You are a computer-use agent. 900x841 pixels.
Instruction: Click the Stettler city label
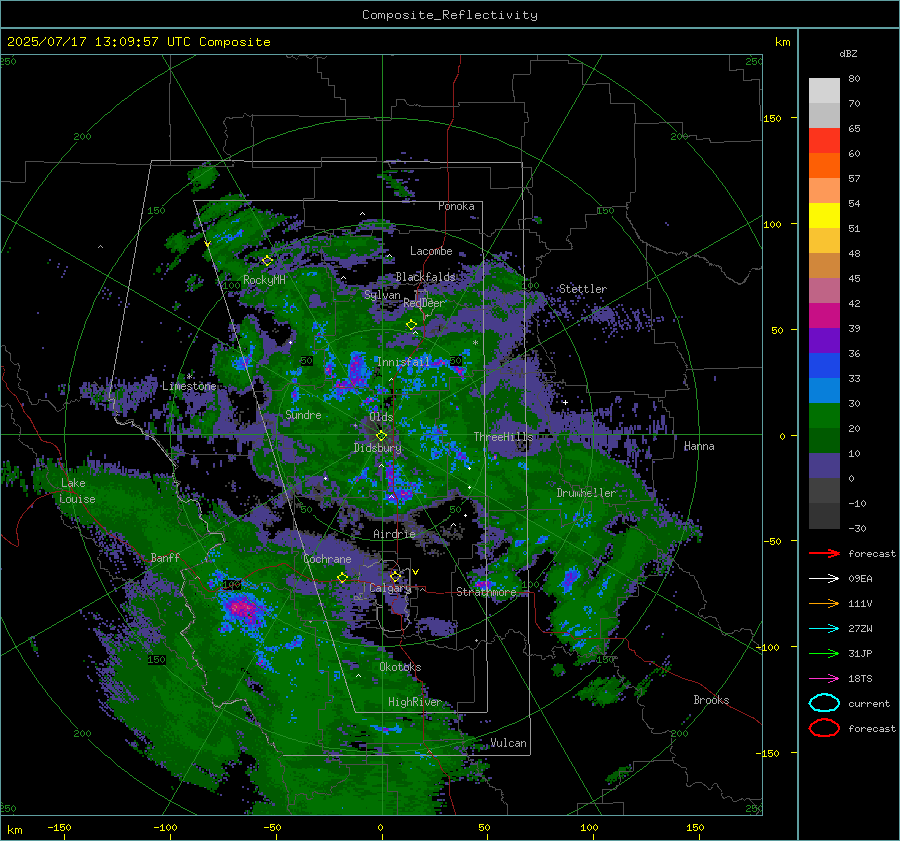[583, 289]
